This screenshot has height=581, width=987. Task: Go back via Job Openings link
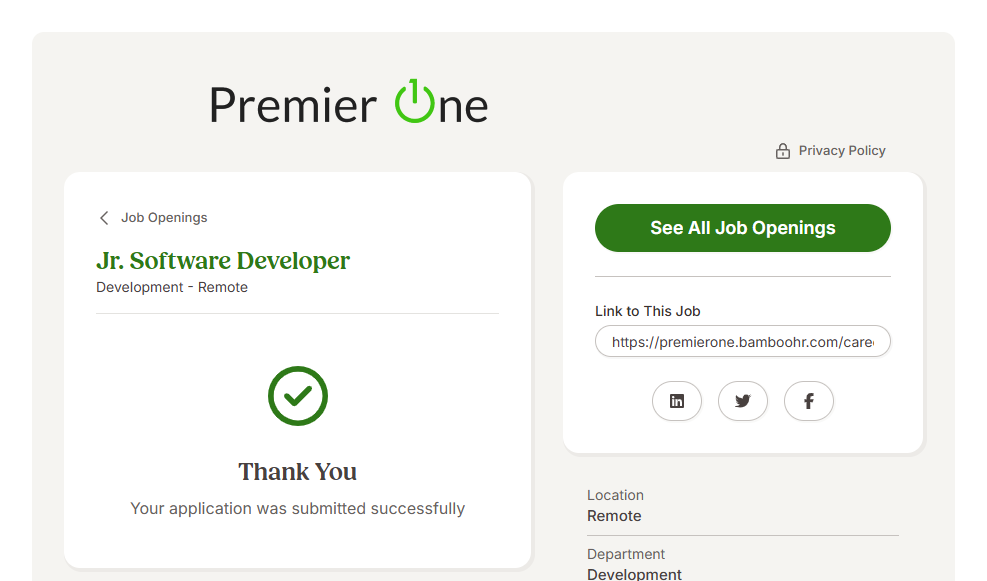[x=164, y=218]
